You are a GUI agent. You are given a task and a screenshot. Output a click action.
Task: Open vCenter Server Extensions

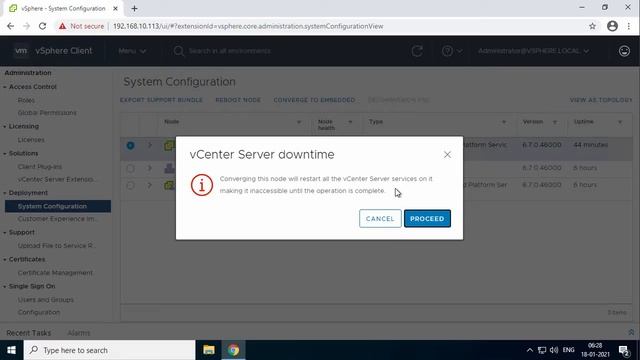57,179
